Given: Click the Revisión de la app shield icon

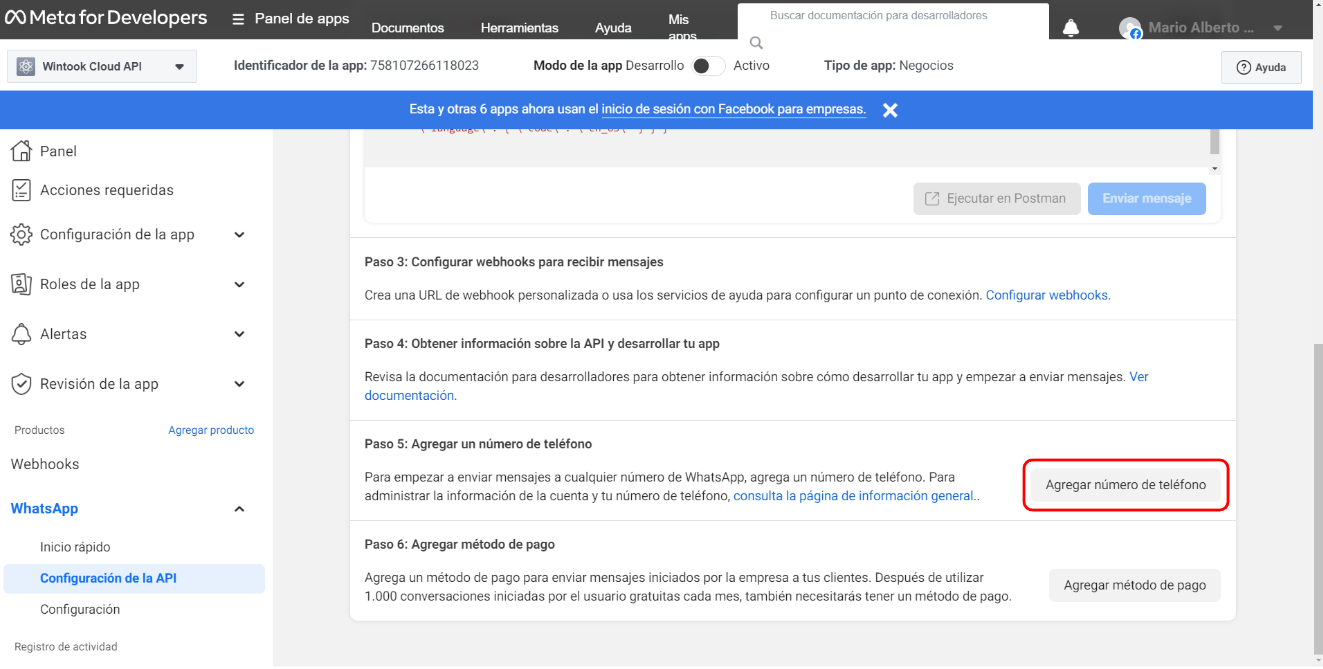Looking at the screenshot, I should click(21, 384).
